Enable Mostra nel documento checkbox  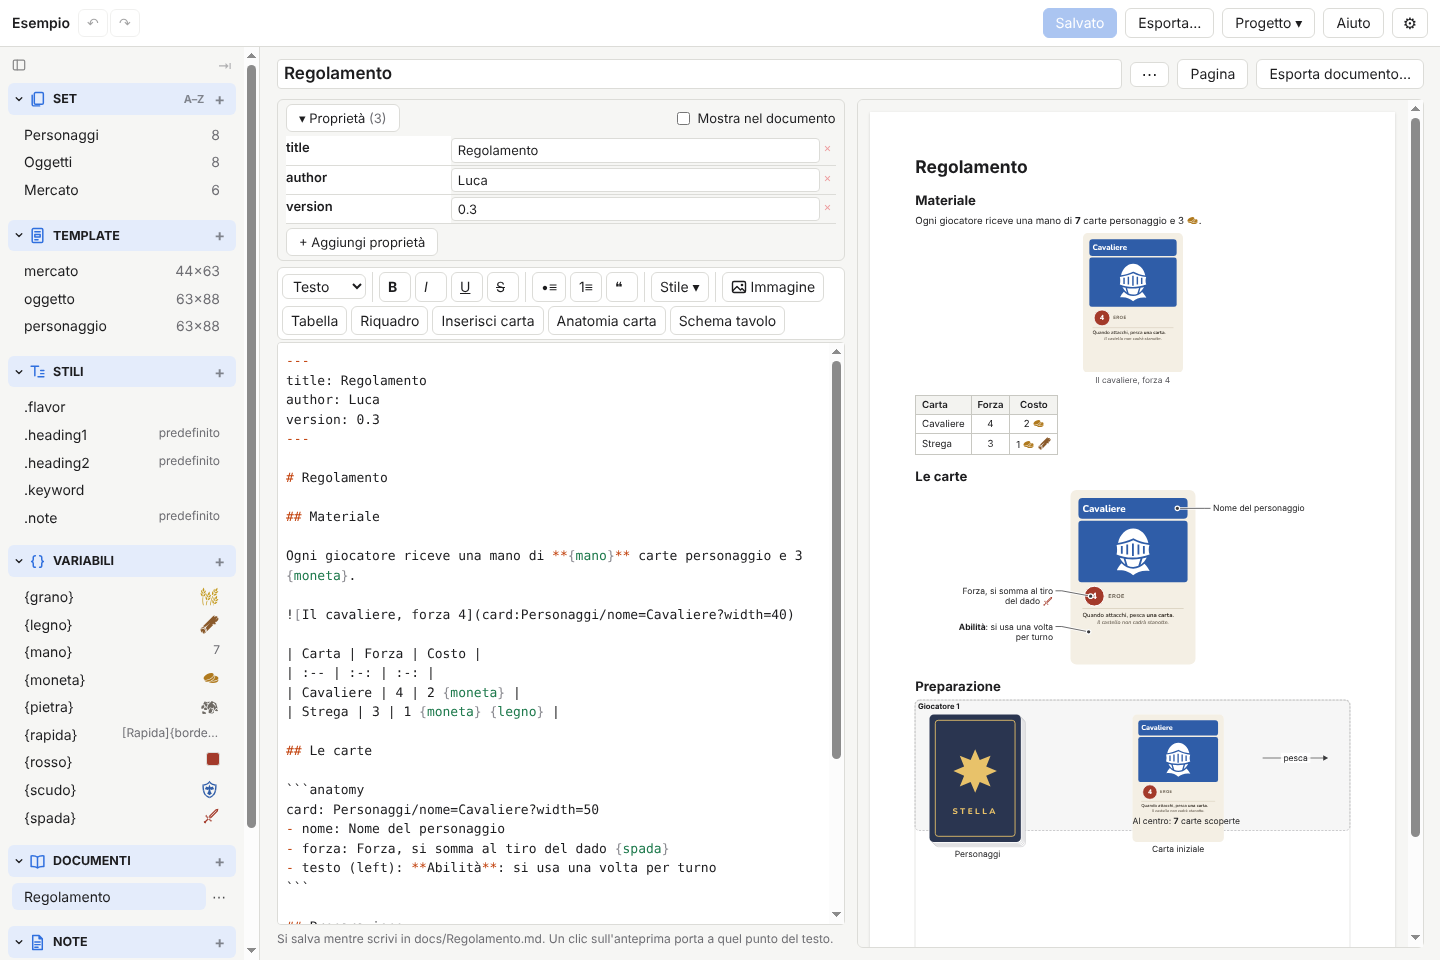coord(684,118)
